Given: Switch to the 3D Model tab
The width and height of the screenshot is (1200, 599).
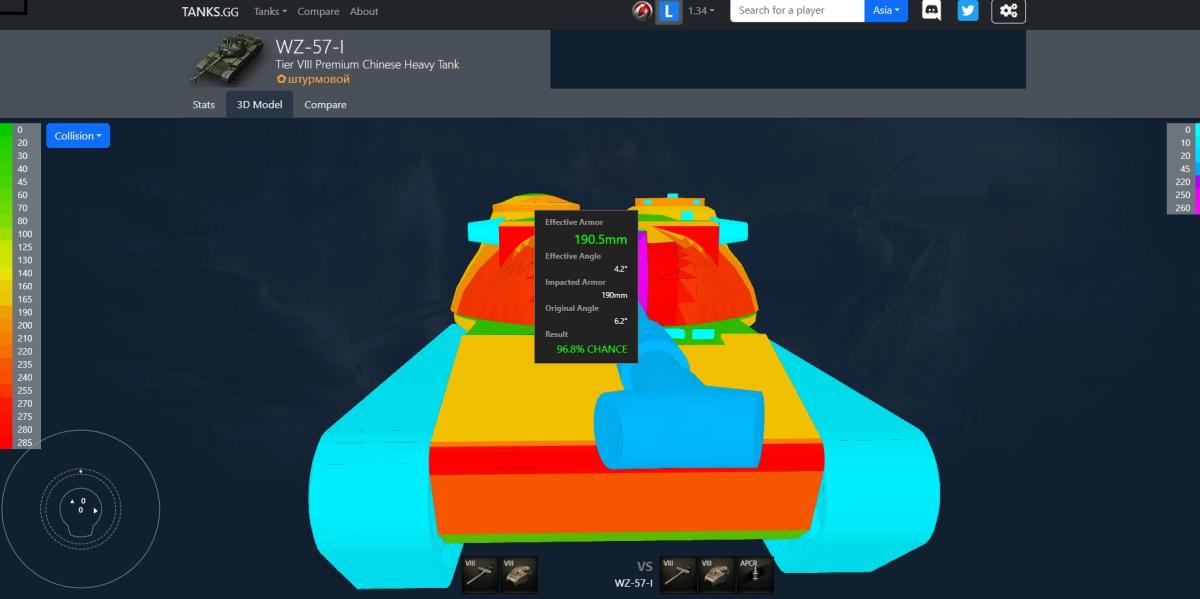Looking at the screenshot, I should tap(260, 104).
